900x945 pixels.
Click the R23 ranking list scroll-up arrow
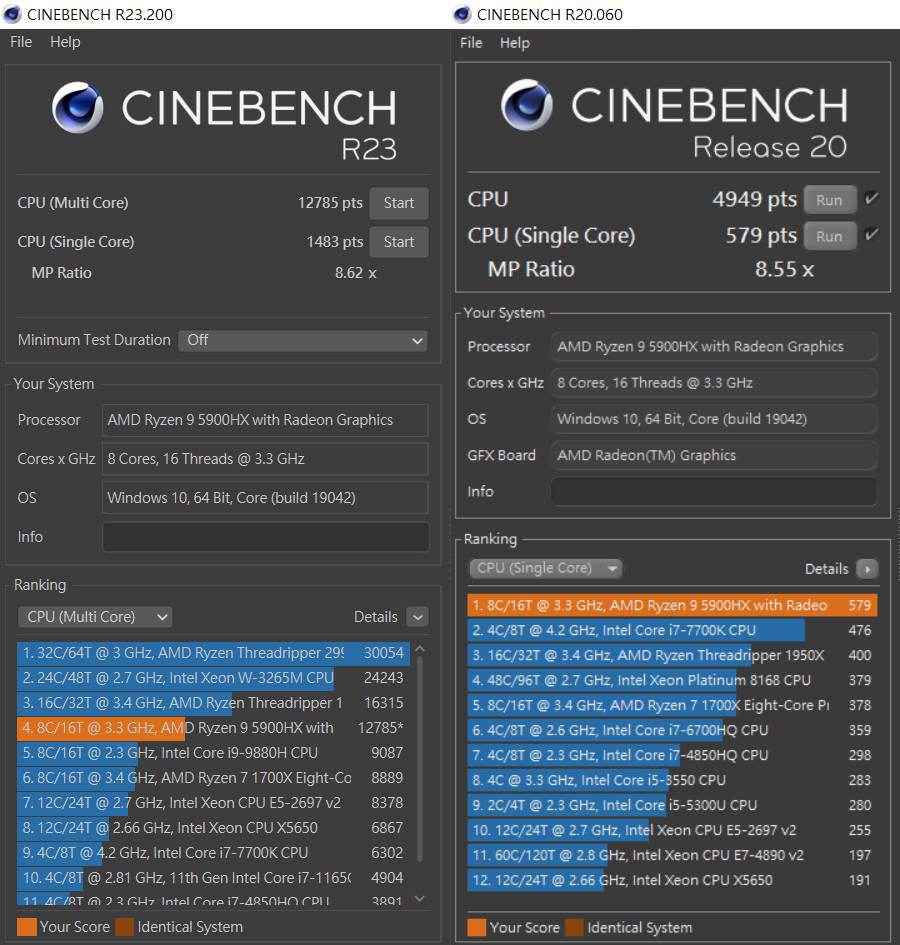tap(420, 649)
